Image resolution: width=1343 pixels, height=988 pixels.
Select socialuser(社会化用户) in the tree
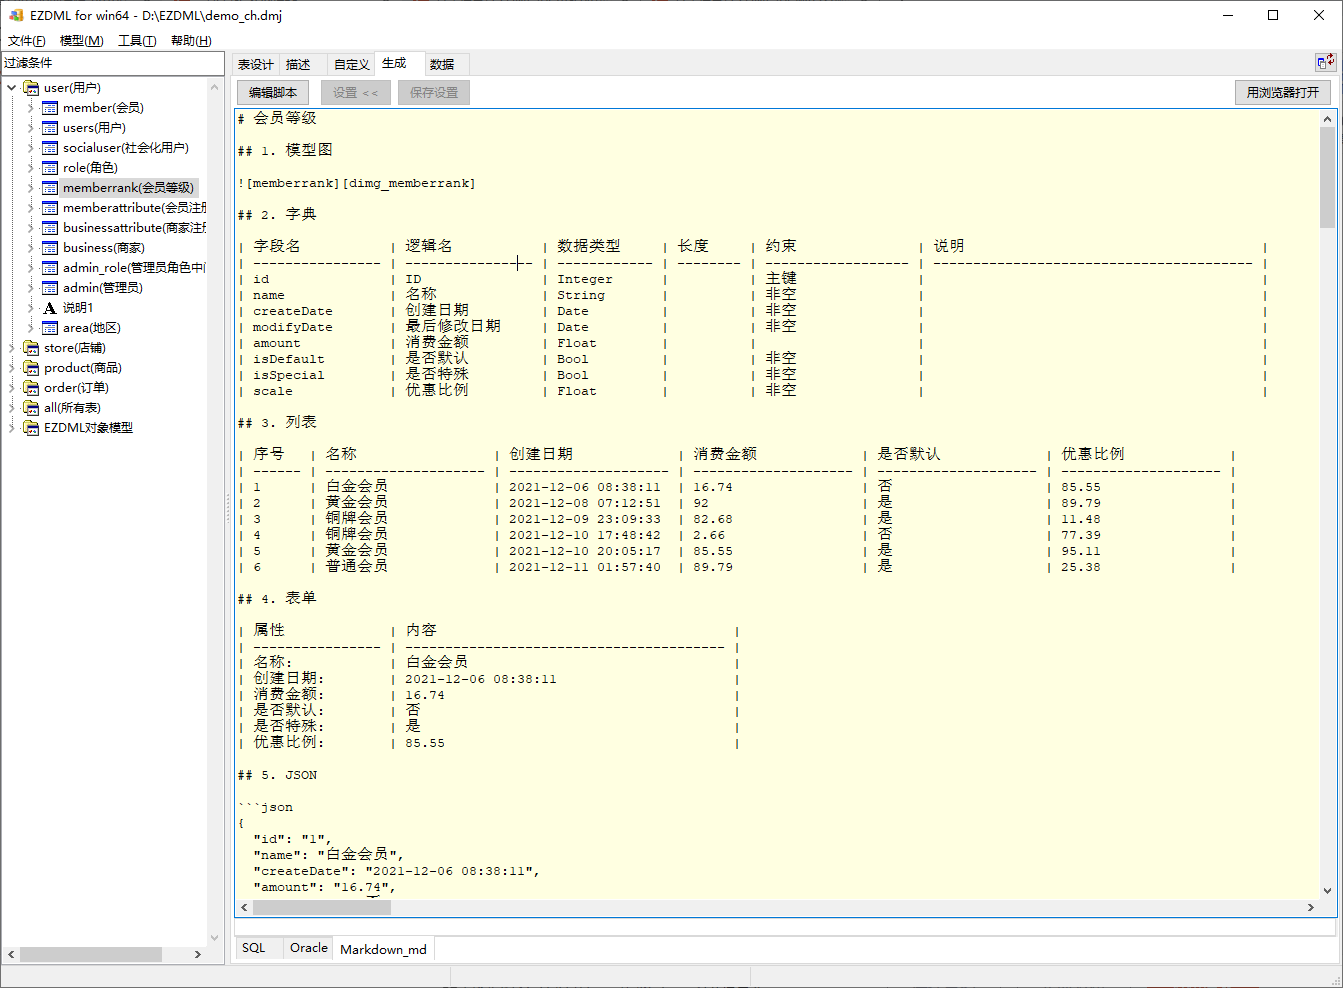pyautogui.click(x=126, y=148)
